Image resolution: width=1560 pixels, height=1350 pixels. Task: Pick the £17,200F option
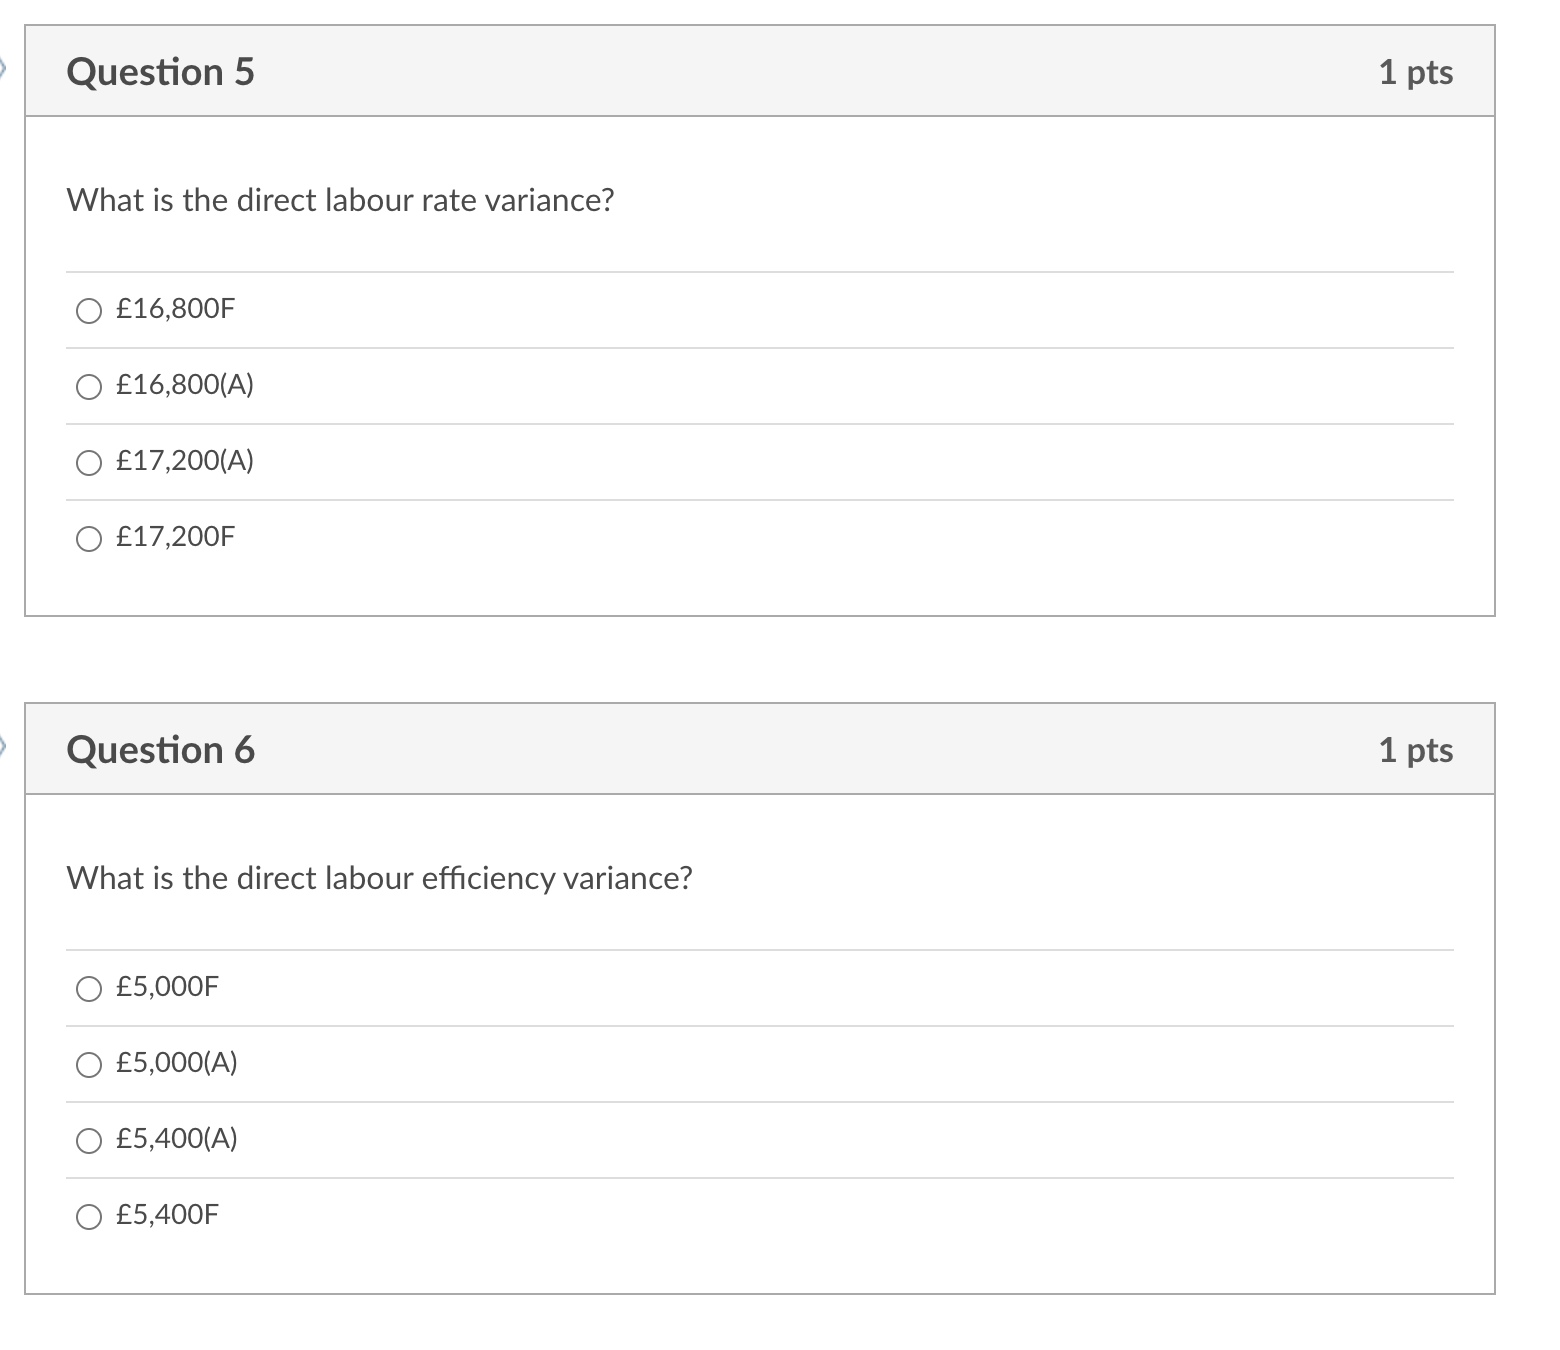(89, 538)
